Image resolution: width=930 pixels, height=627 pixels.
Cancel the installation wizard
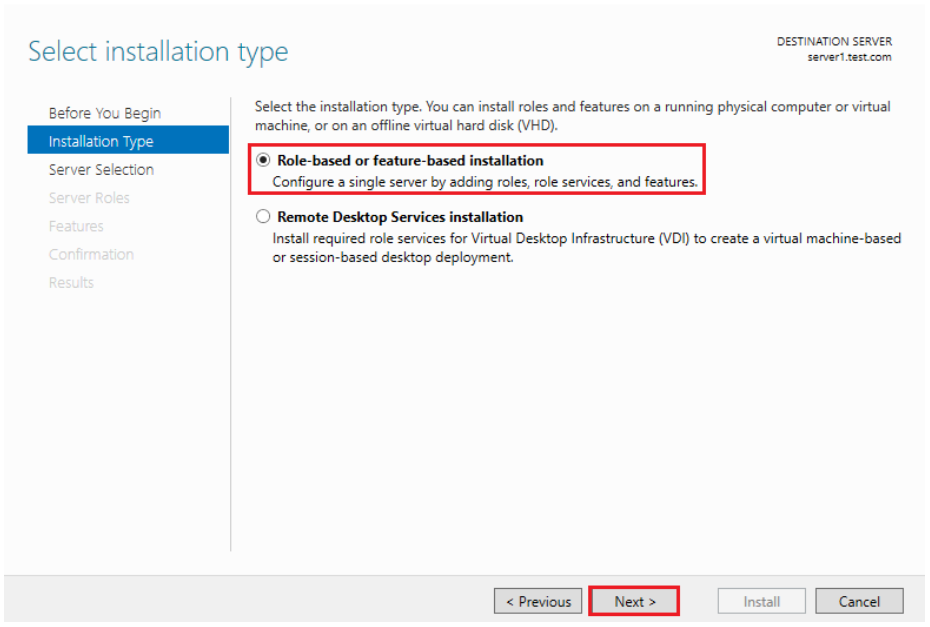[x=859, y=601]
